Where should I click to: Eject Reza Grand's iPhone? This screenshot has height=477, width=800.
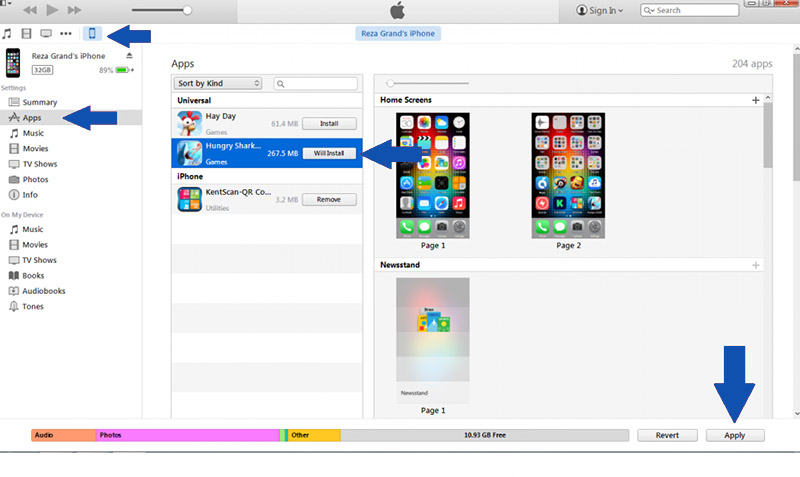(129, 55)
